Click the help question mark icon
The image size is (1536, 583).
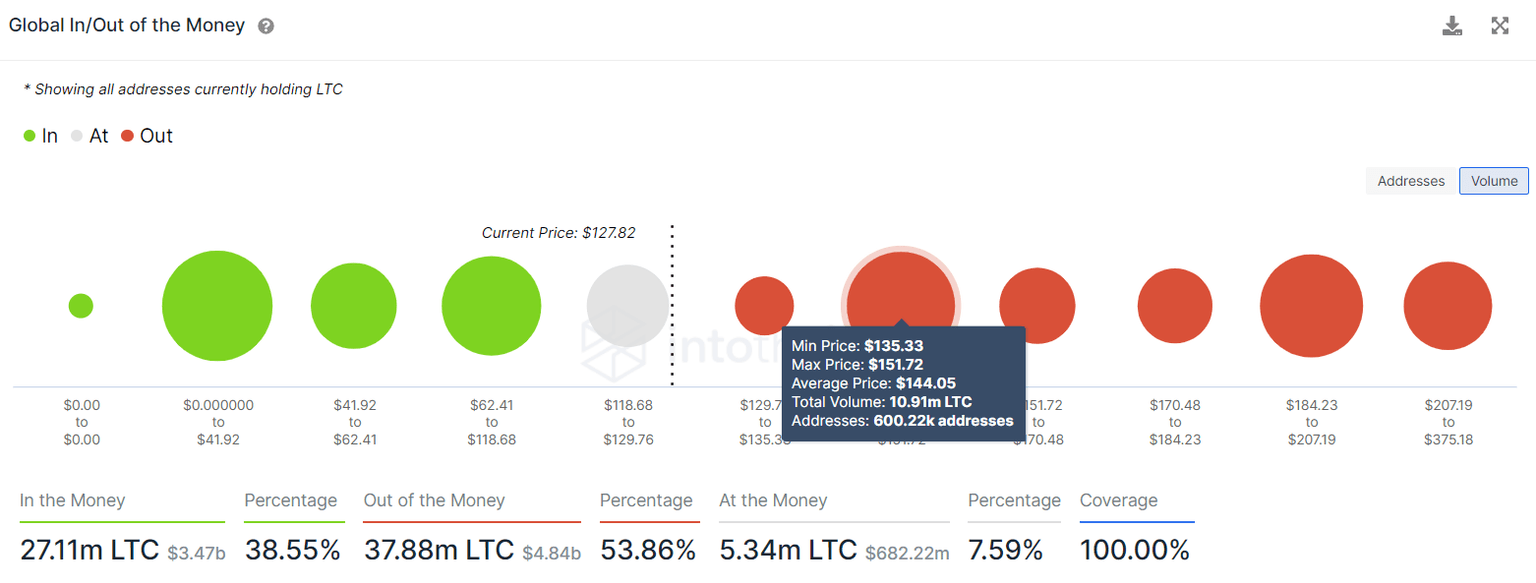pos(266,27)
